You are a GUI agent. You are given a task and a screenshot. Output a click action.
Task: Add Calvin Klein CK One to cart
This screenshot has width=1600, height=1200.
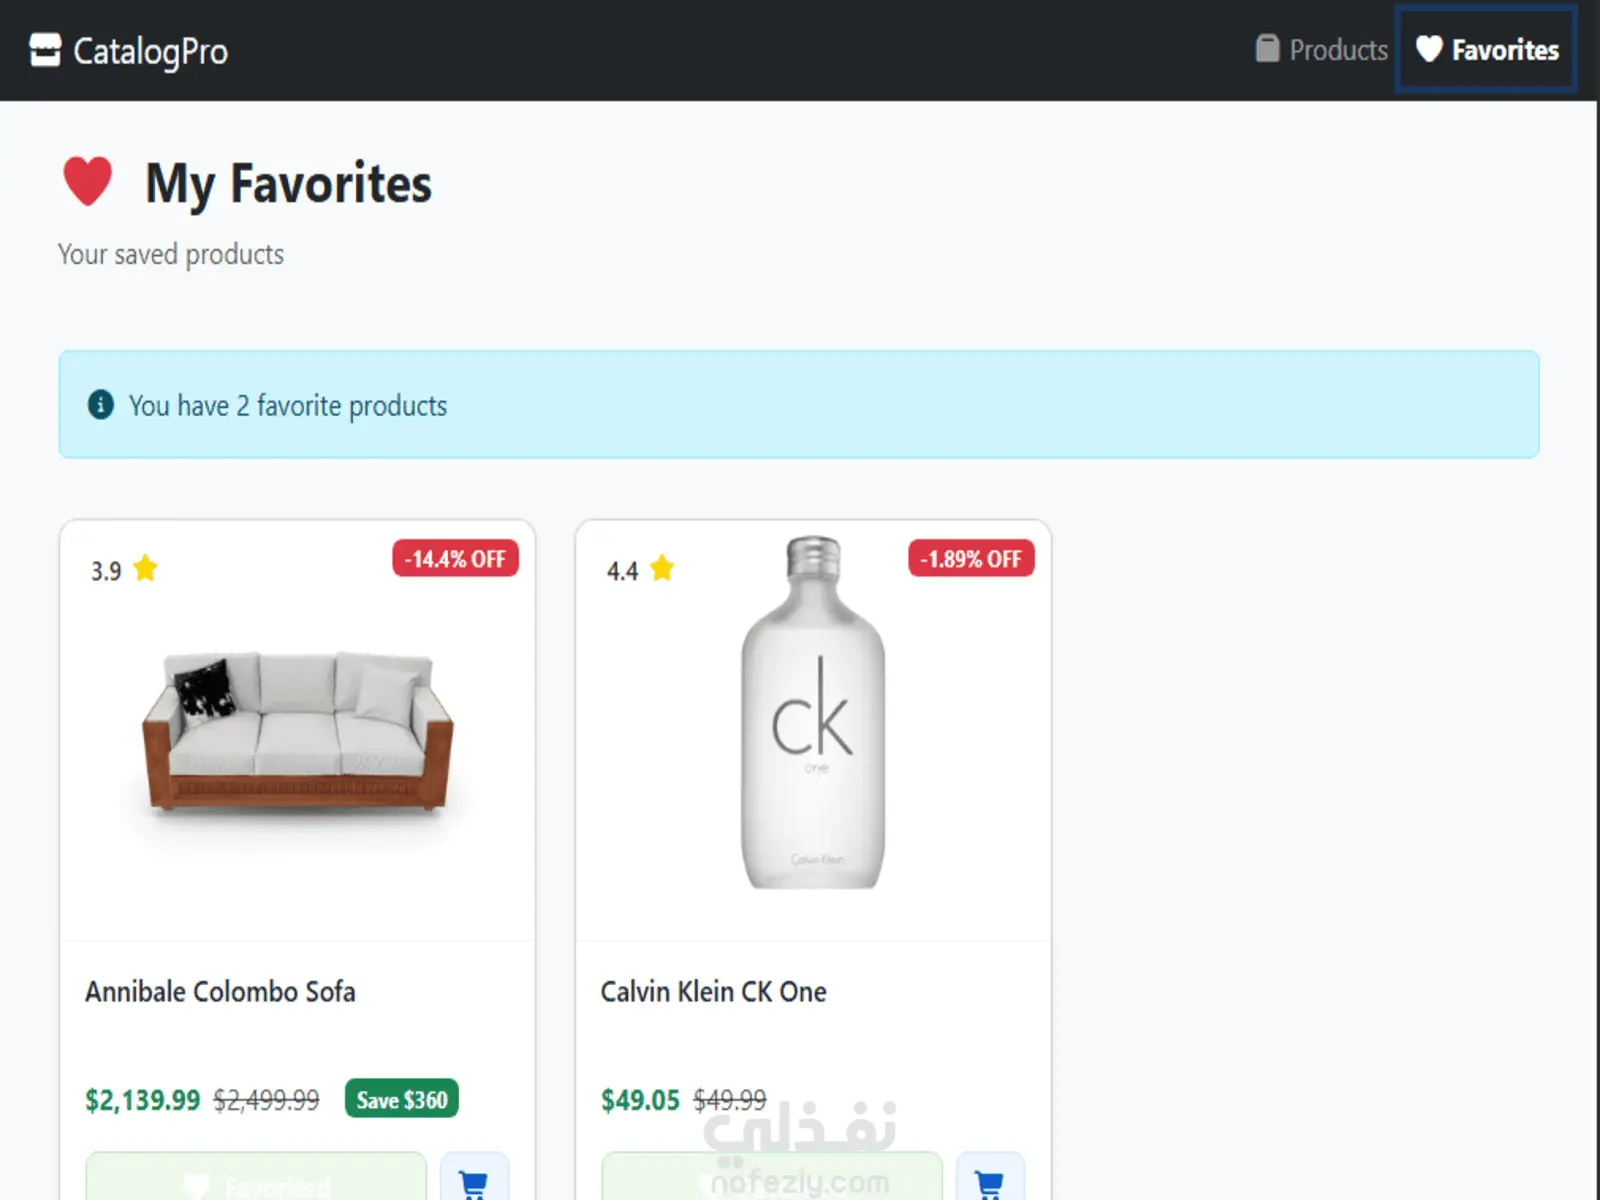pos(990,1180)
